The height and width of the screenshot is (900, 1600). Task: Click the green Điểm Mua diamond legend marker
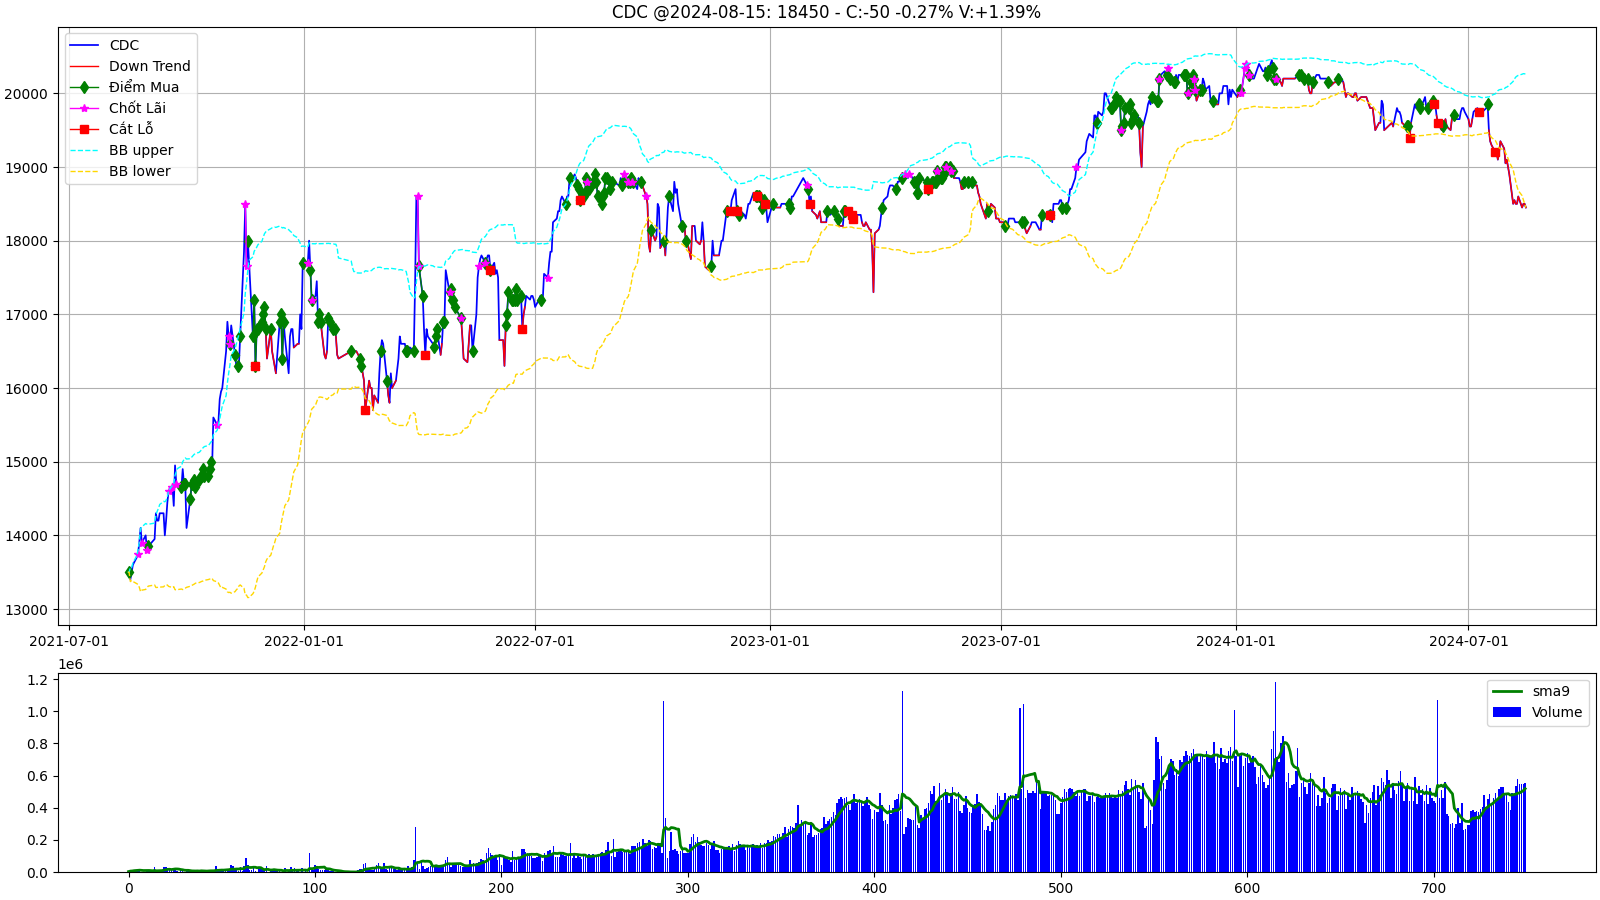(x=84, y=87)
